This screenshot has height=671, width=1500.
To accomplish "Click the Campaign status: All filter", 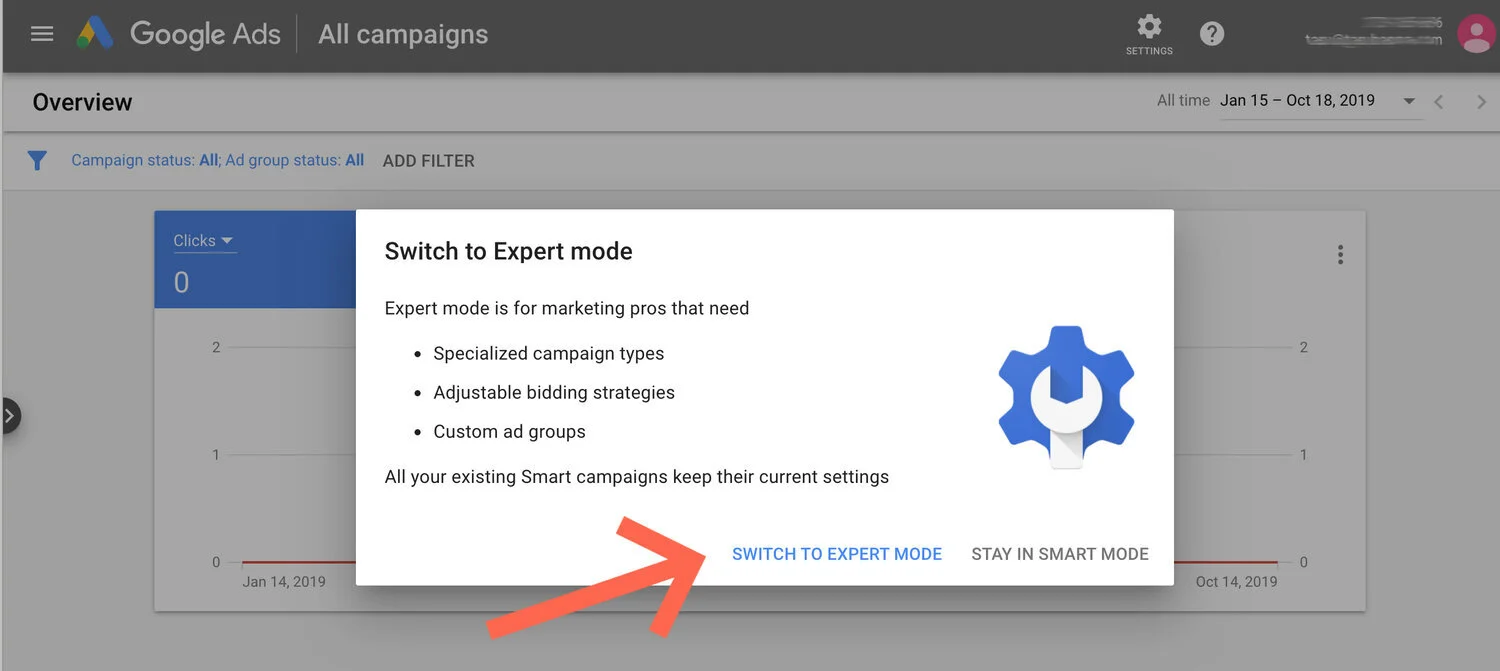I will [145, 160].
